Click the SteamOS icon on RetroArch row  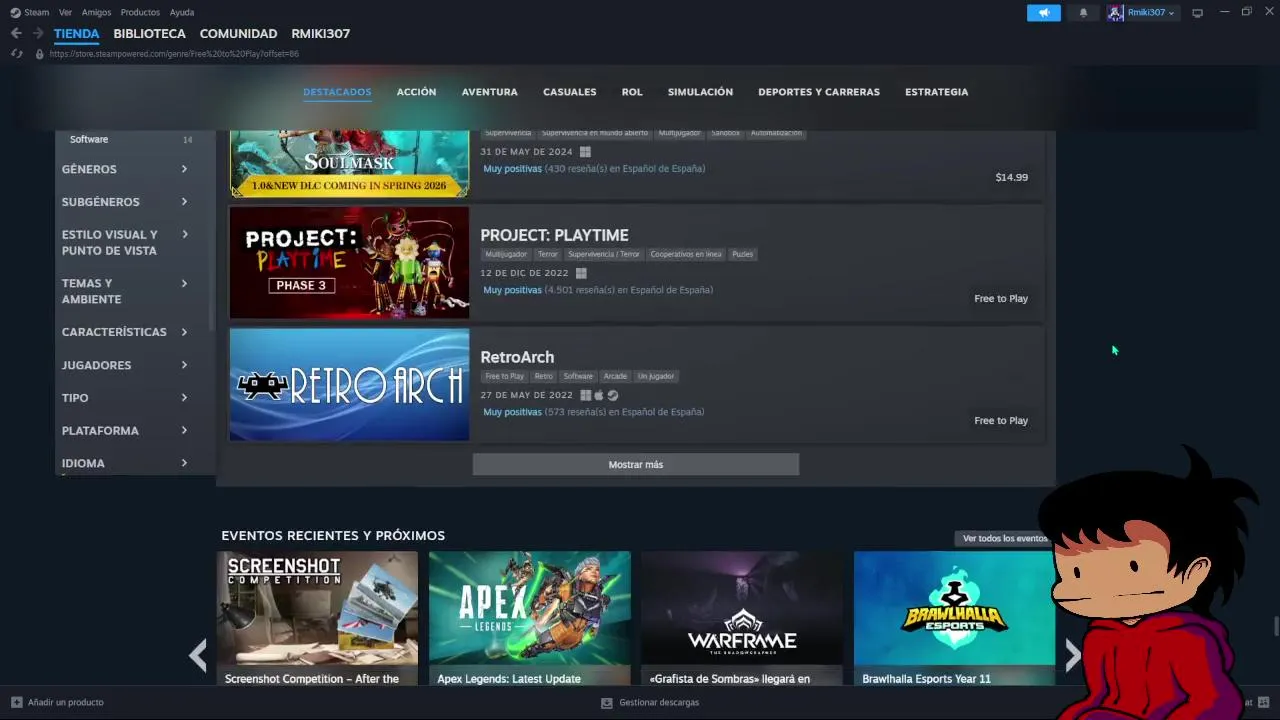coord(613,395)
